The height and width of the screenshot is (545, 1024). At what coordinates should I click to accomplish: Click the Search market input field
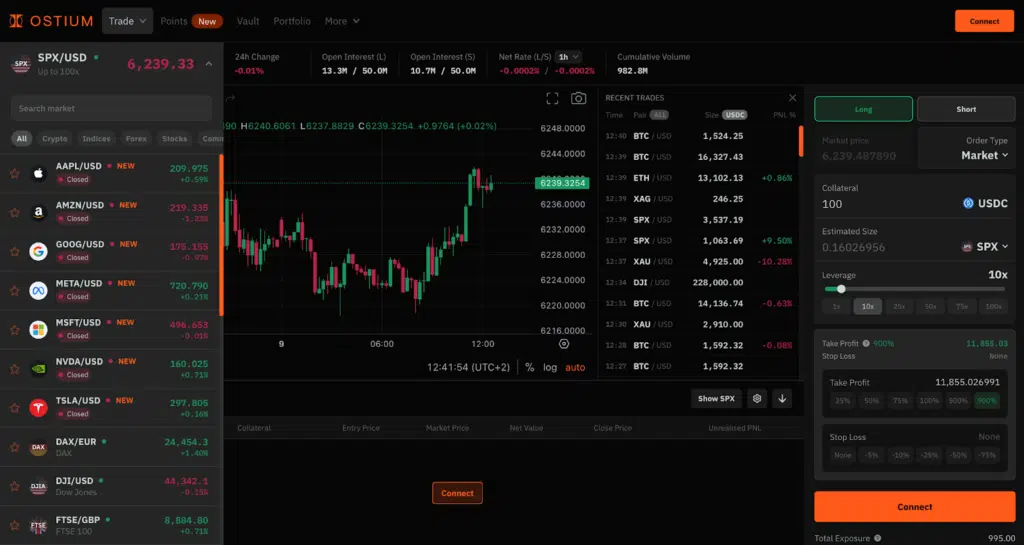[x=111, y=108]
